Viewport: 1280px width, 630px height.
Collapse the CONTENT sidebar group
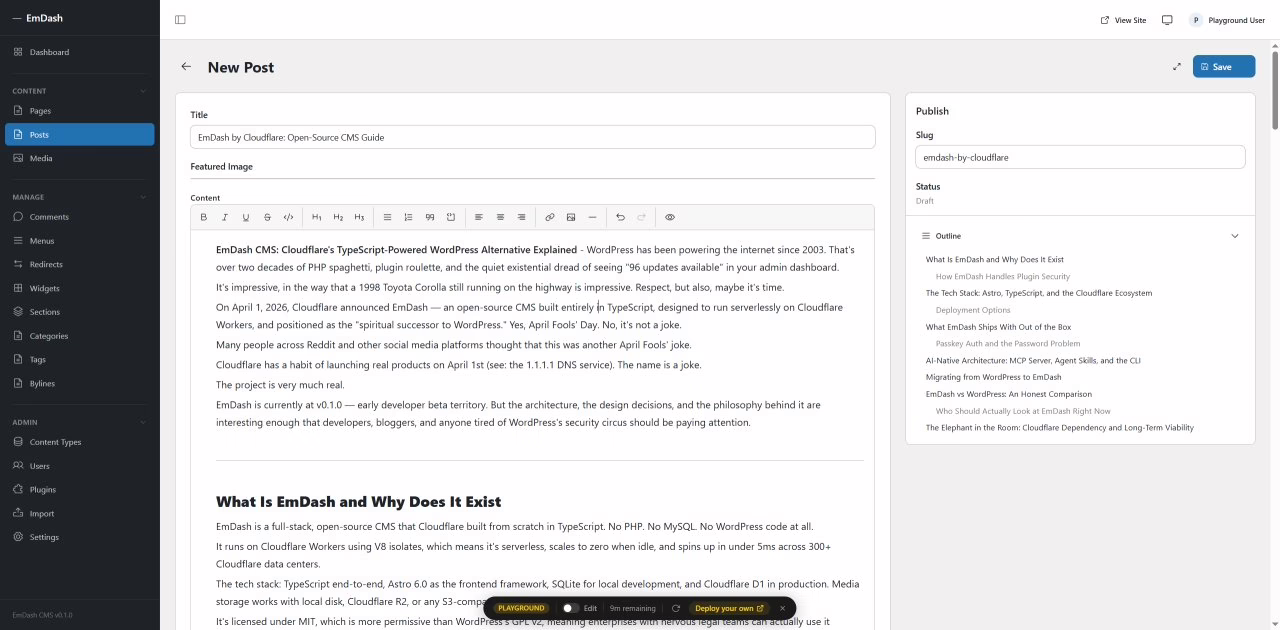coord(143,91)
